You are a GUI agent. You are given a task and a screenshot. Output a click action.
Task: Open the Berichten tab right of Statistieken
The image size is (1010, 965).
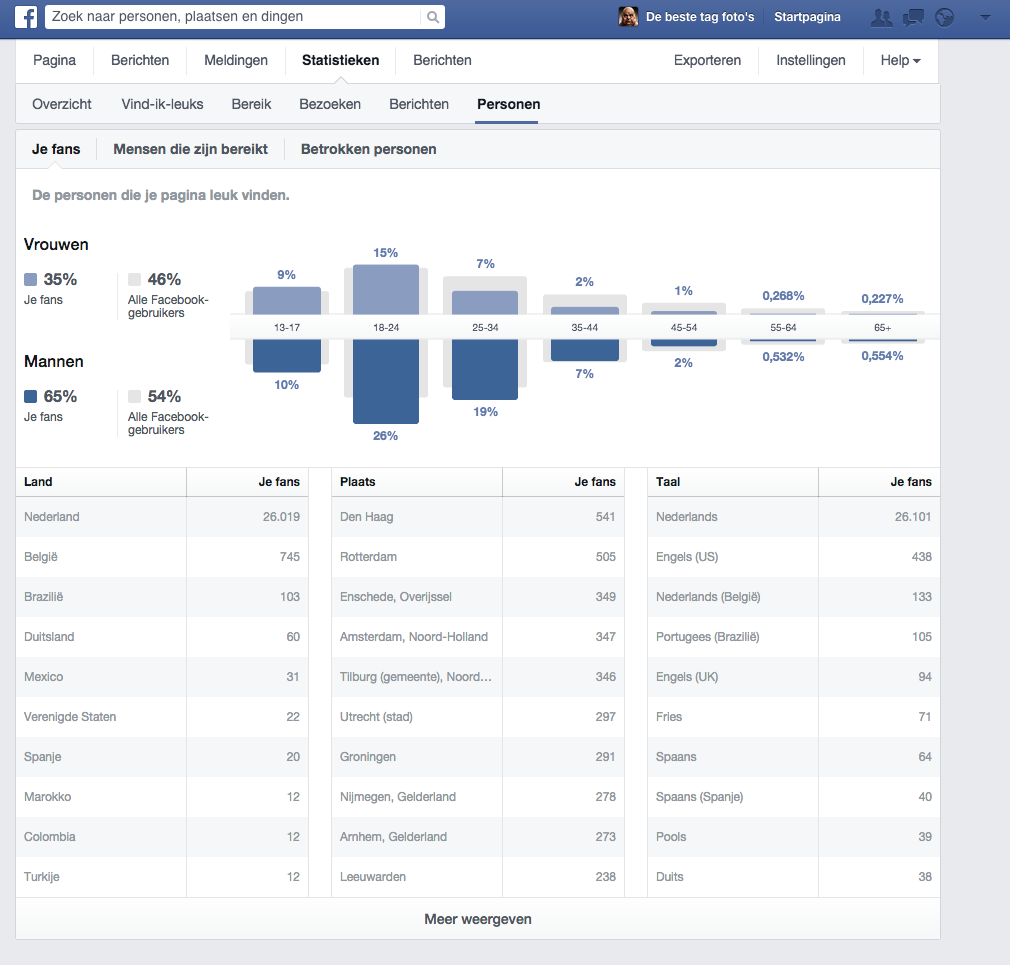pyautogui.click(x=443, y=61)
